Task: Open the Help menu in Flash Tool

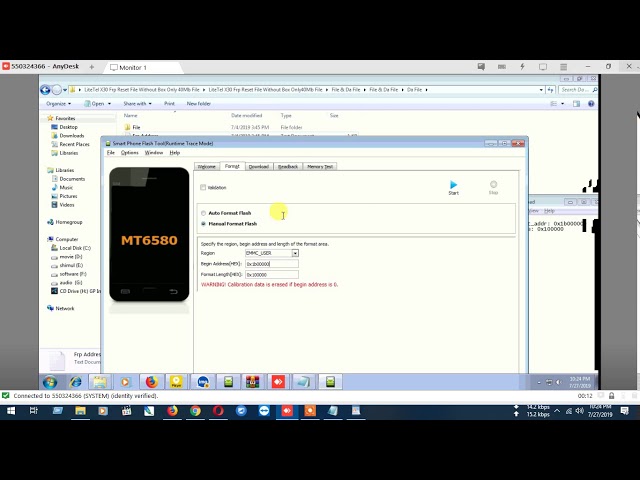Action: 175,153
